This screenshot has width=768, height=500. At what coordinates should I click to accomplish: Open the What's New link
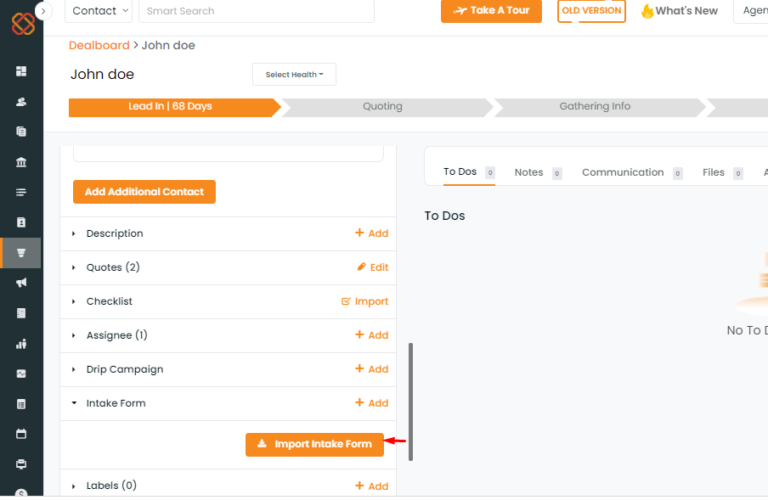686,11
